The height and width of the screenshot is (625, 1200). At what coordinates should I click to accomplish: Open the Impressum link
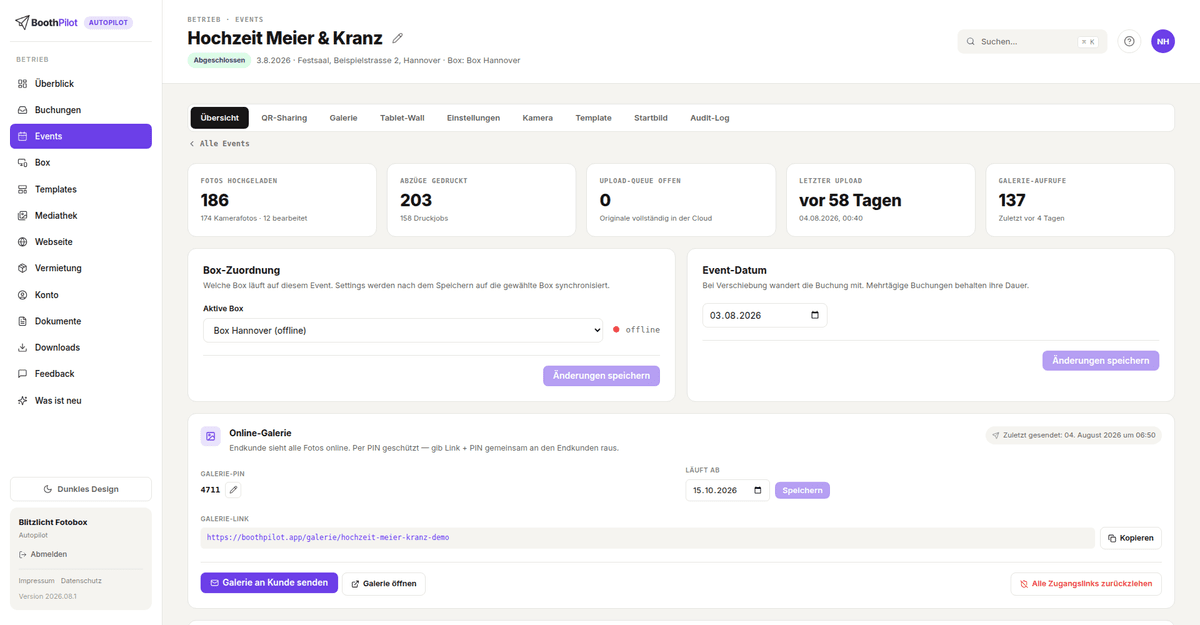point(37,581)
